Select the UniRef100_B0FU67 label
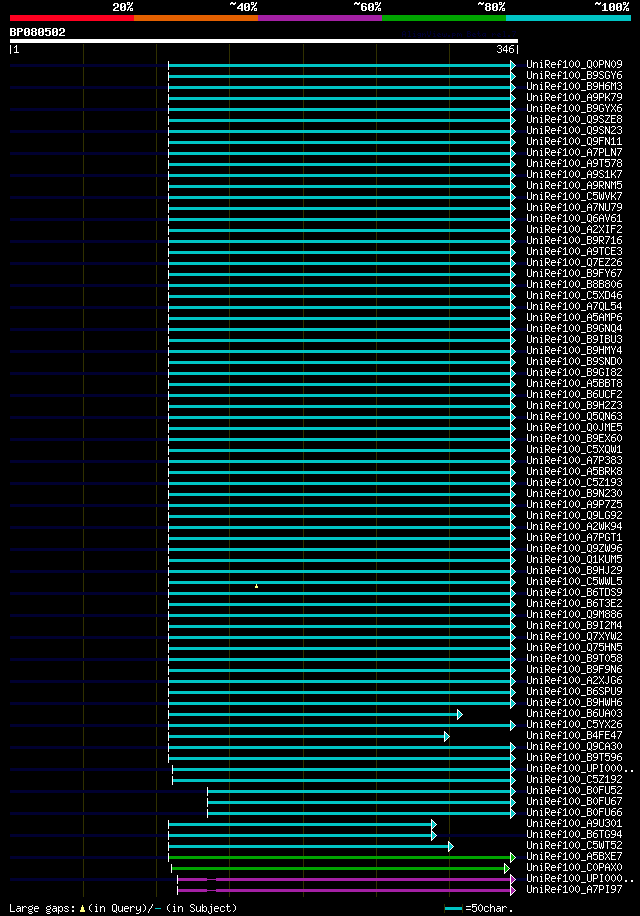 pyautogui.click(x=574, y=802)
